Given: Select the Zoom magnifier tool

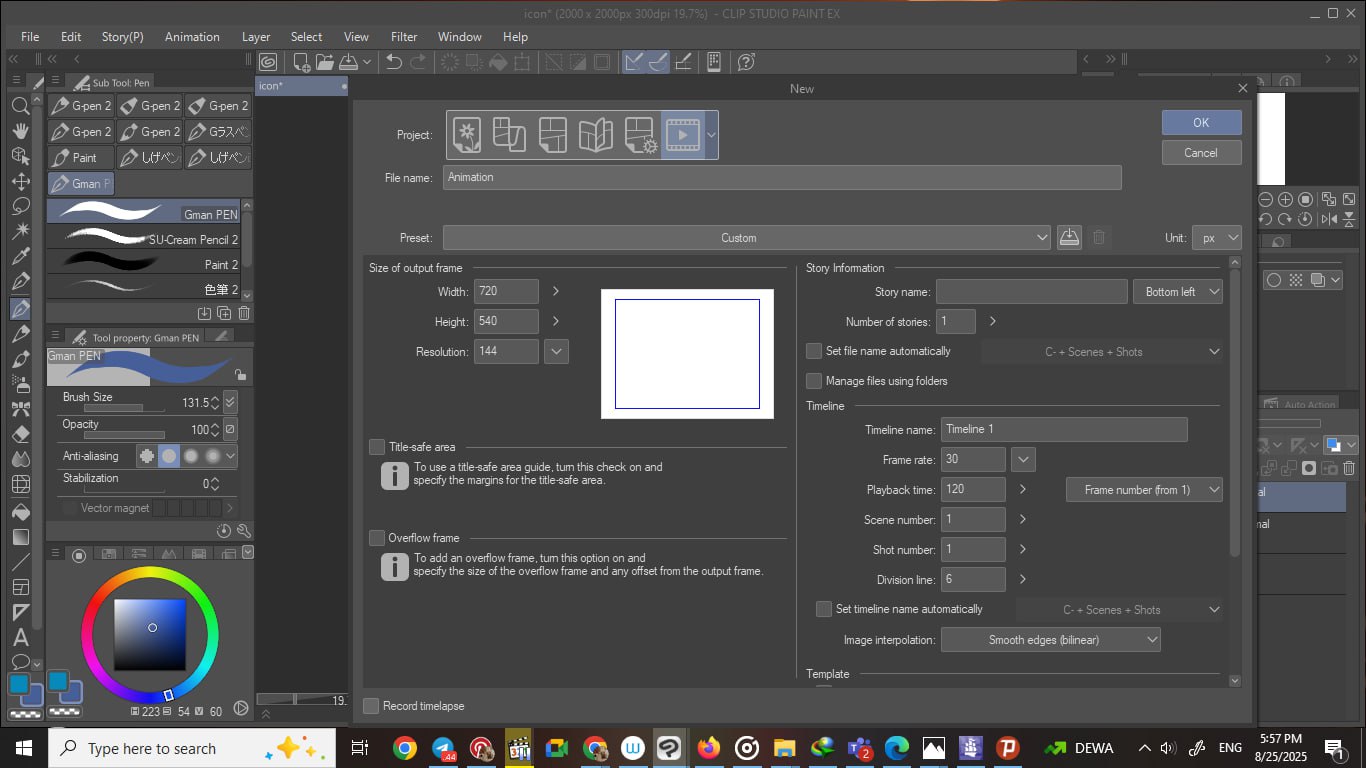Looking at the screenshot, I should 20,105.
